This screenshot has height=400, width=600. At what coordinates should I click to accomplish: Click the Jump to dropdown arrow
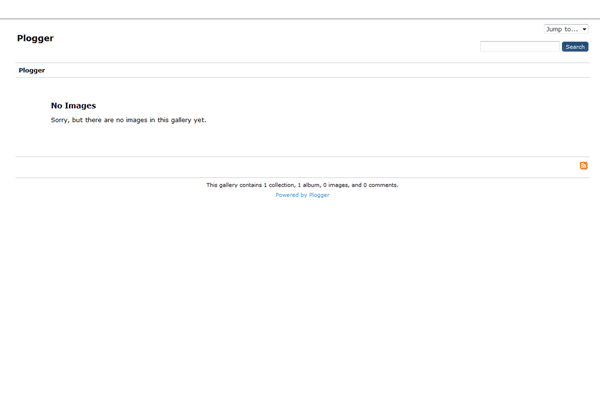point(584,29)
